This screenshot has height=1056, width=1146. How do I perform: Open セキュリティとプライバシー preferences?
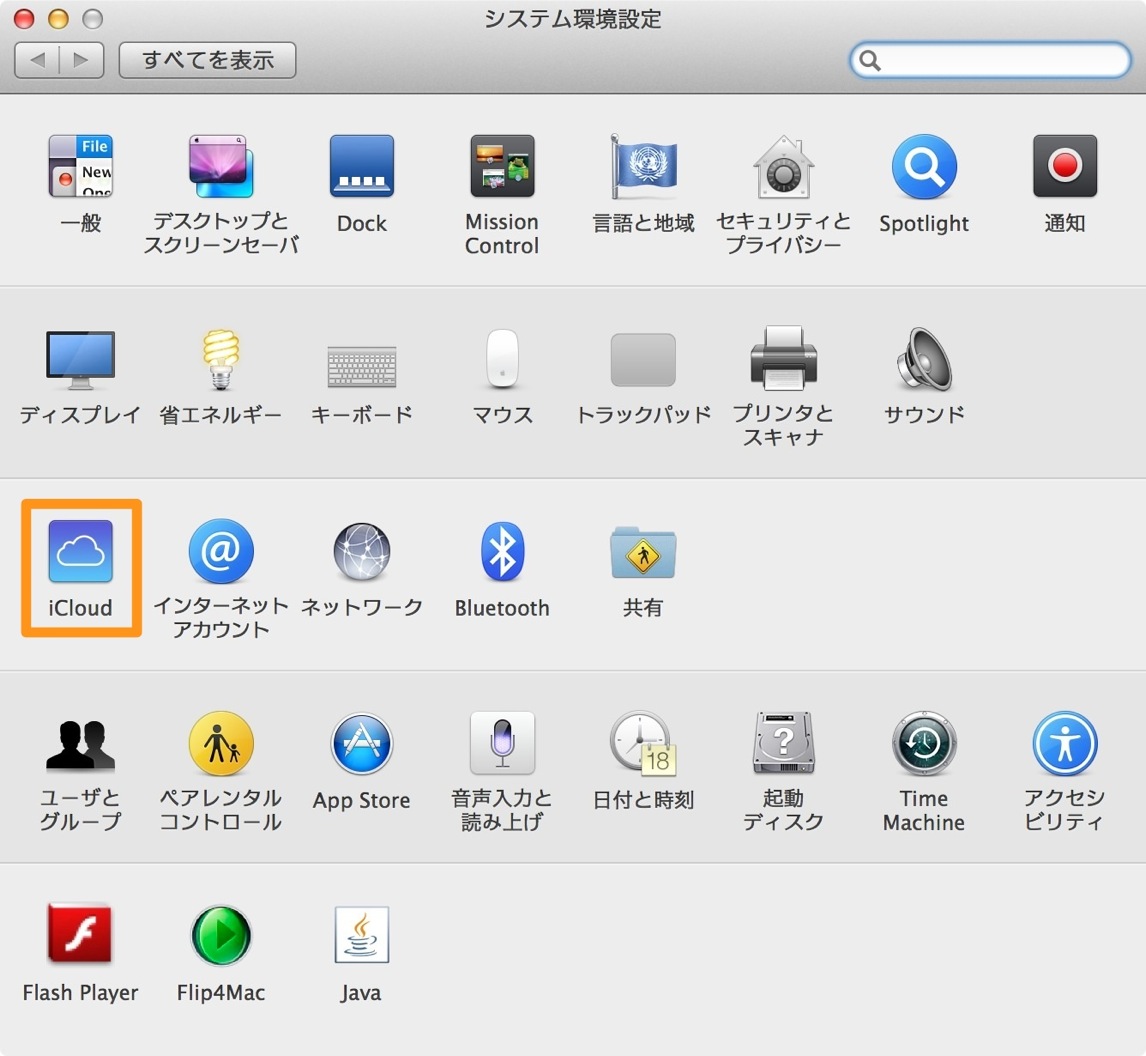click(x=783, y=166)
